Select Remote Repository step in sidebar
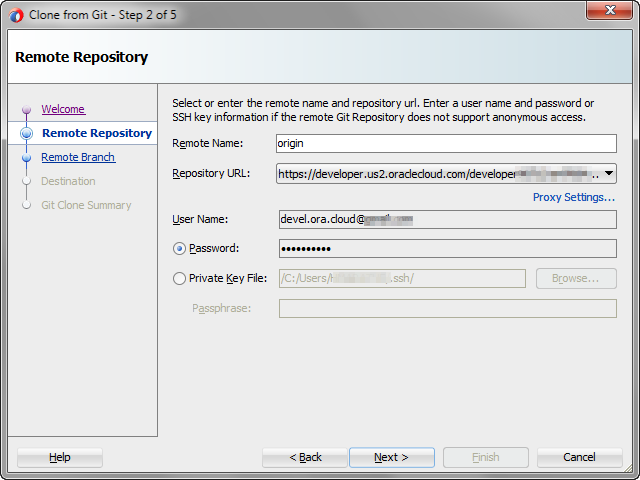 coord(97,133)
